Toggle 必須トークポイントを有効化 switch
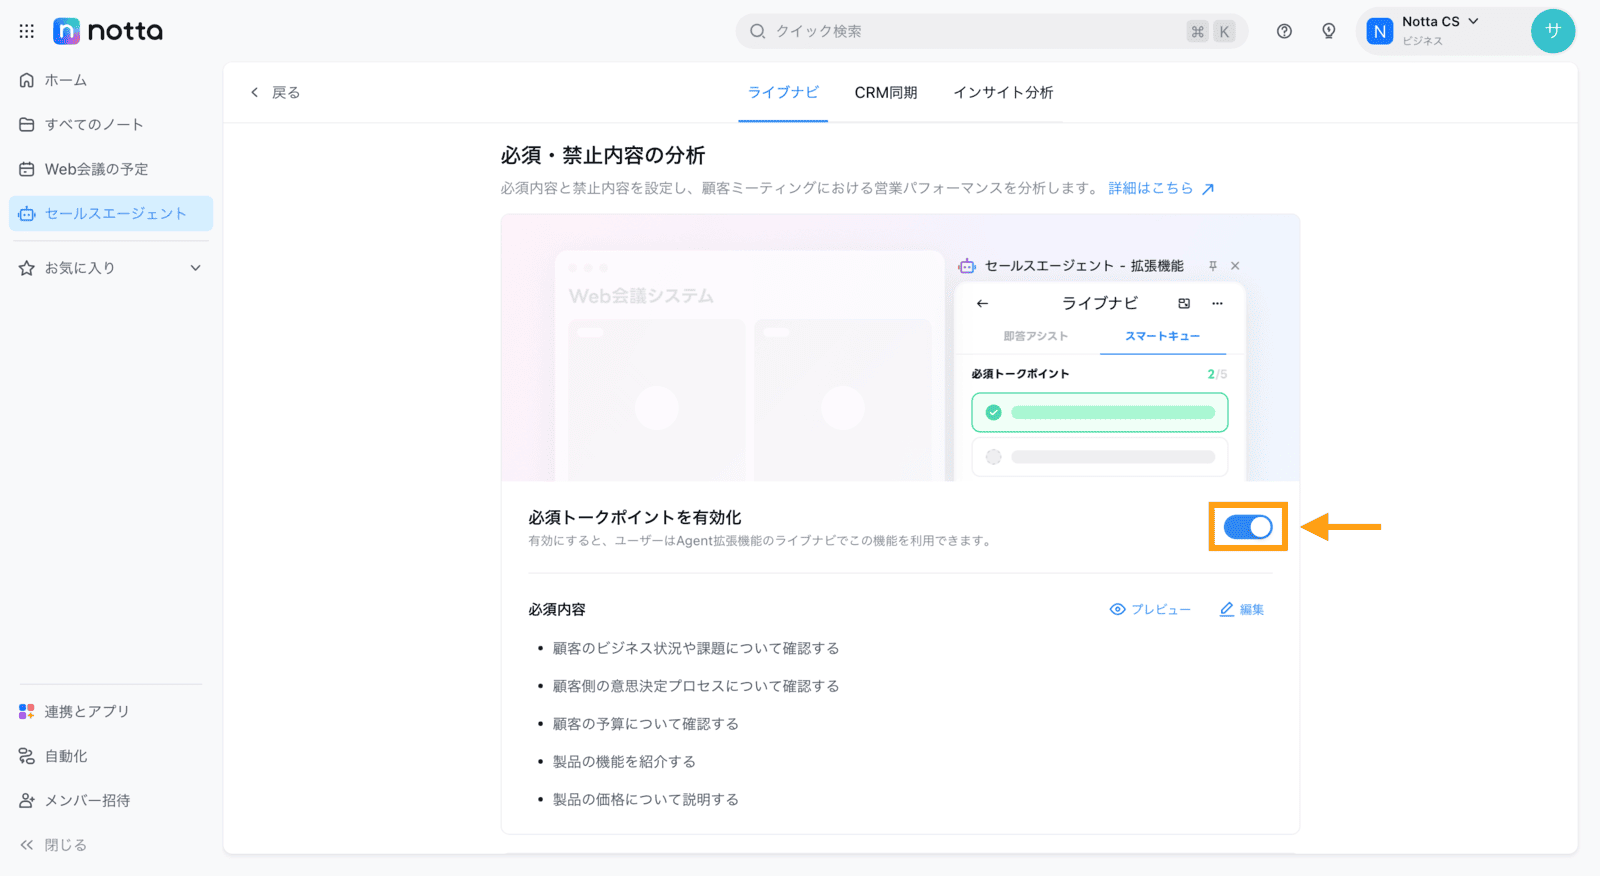Viewport: 1600px width, 876px height. [1248, 527]
